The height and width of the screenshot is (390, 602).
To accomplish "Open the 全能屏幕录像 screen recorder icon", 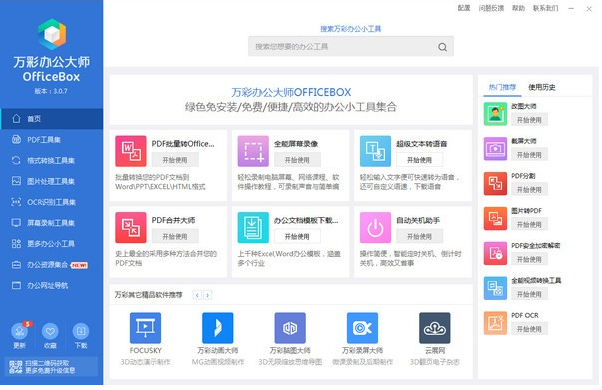I will 253,151.
